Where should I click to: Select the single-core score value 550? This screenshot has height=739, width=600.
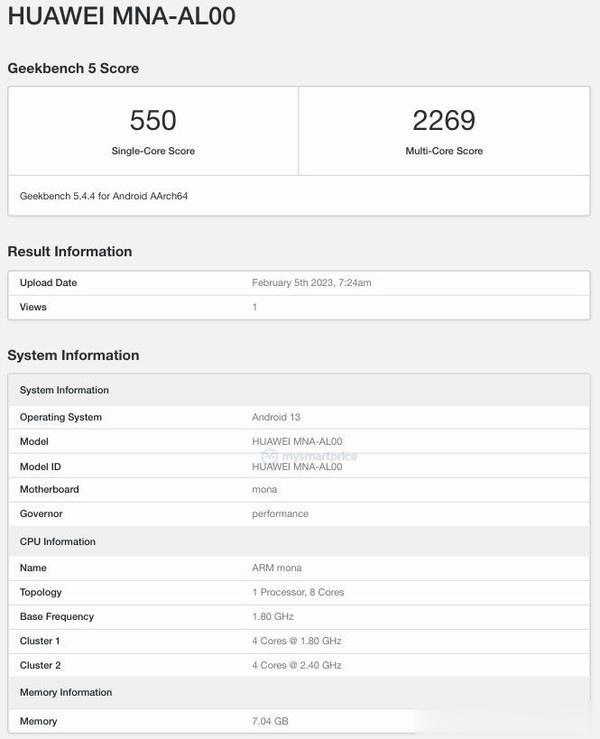point(153,120)
